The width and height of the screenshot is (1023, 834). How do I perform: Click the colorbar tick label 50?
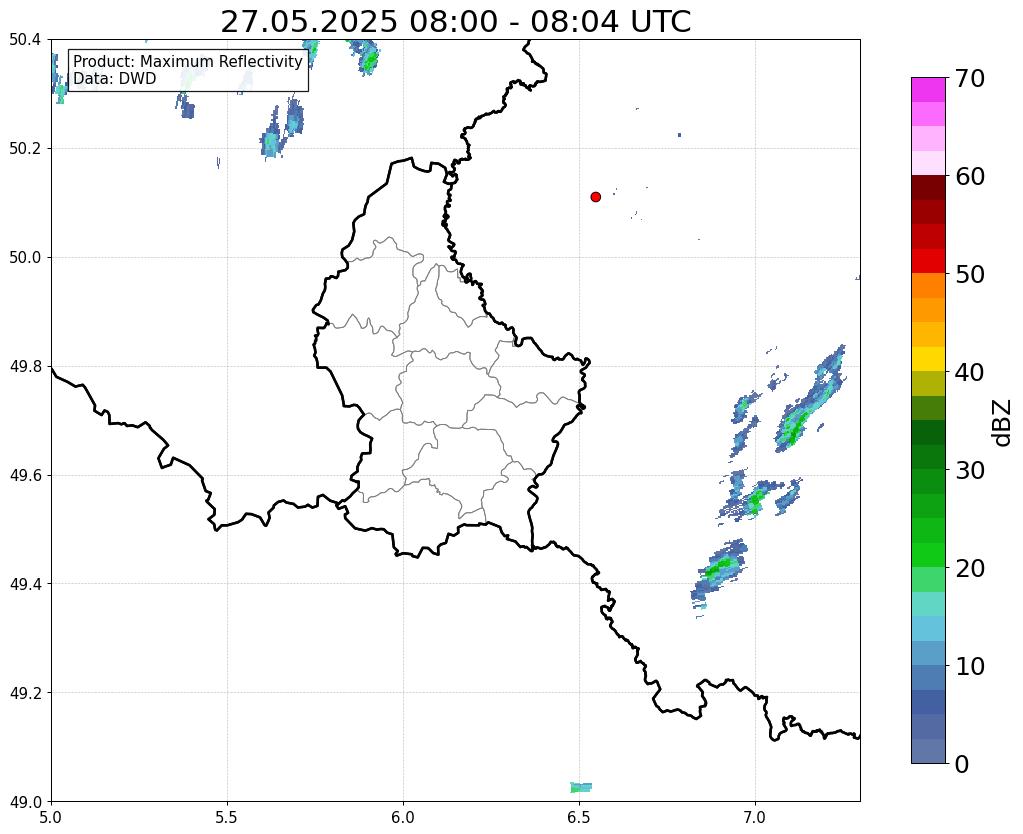click(969, 274)
